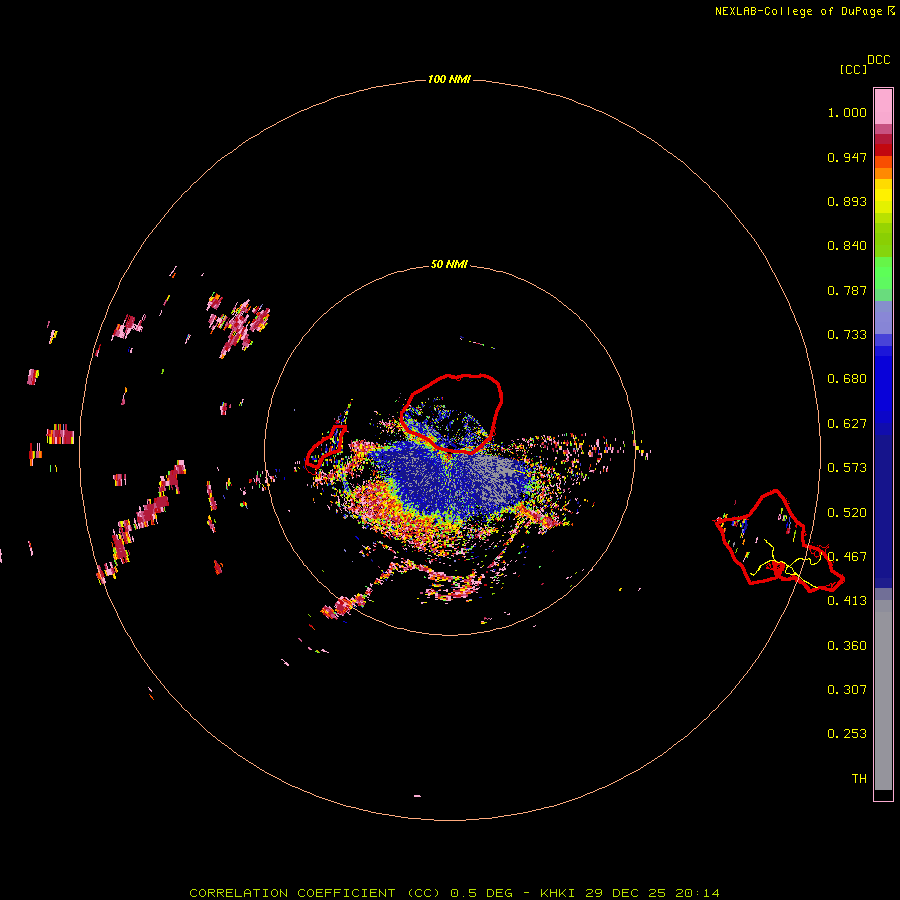Click the 0.573 legend value
900x900 pixels.
click(847, 468)
